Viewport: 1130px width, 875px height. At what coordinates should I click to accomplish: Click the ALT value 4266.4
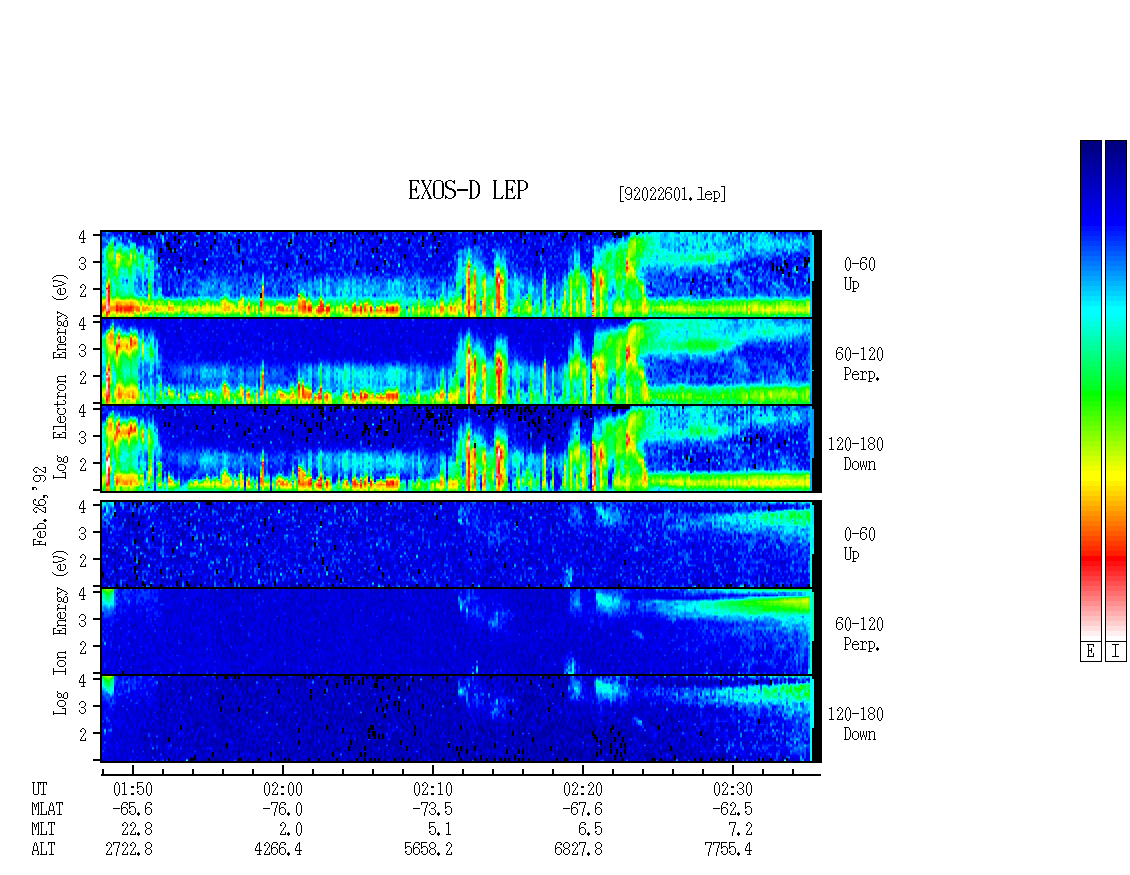pyautogui.click(x=278, y=850)
